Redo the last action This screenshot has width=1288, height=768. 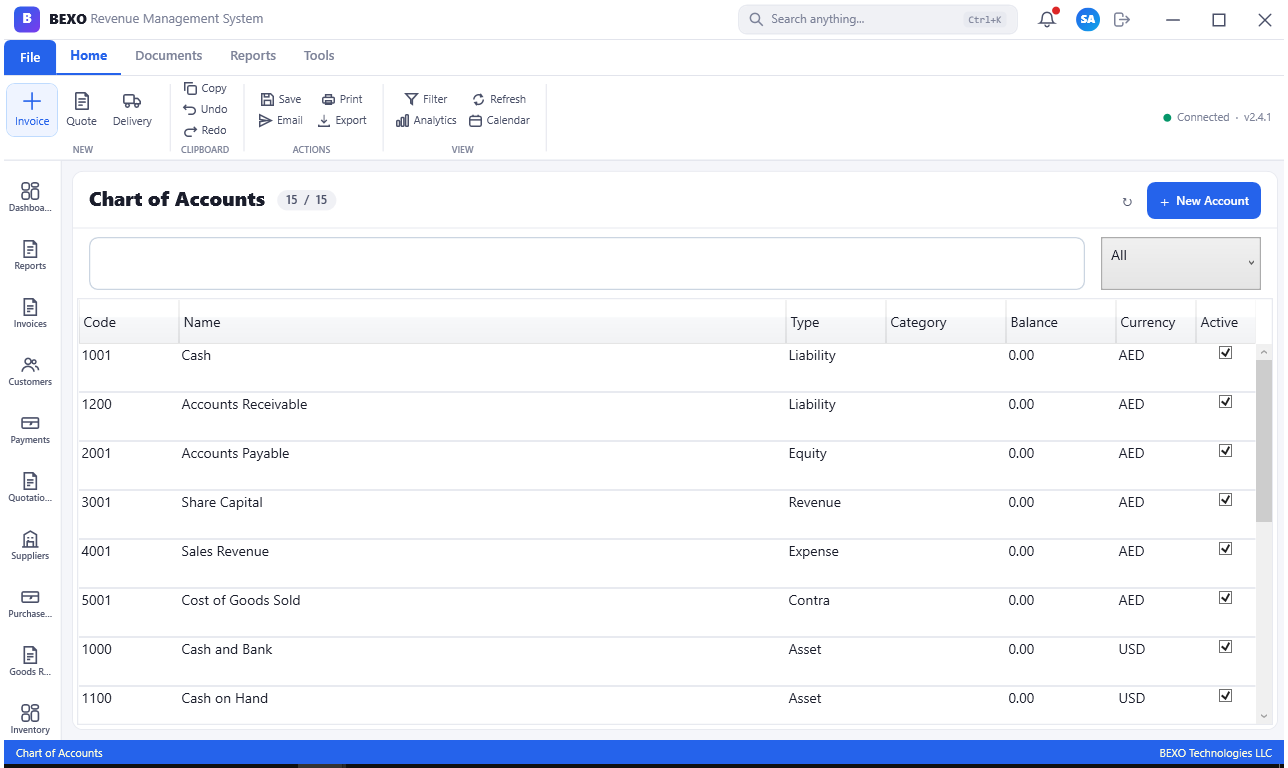[x=205, y=130]
